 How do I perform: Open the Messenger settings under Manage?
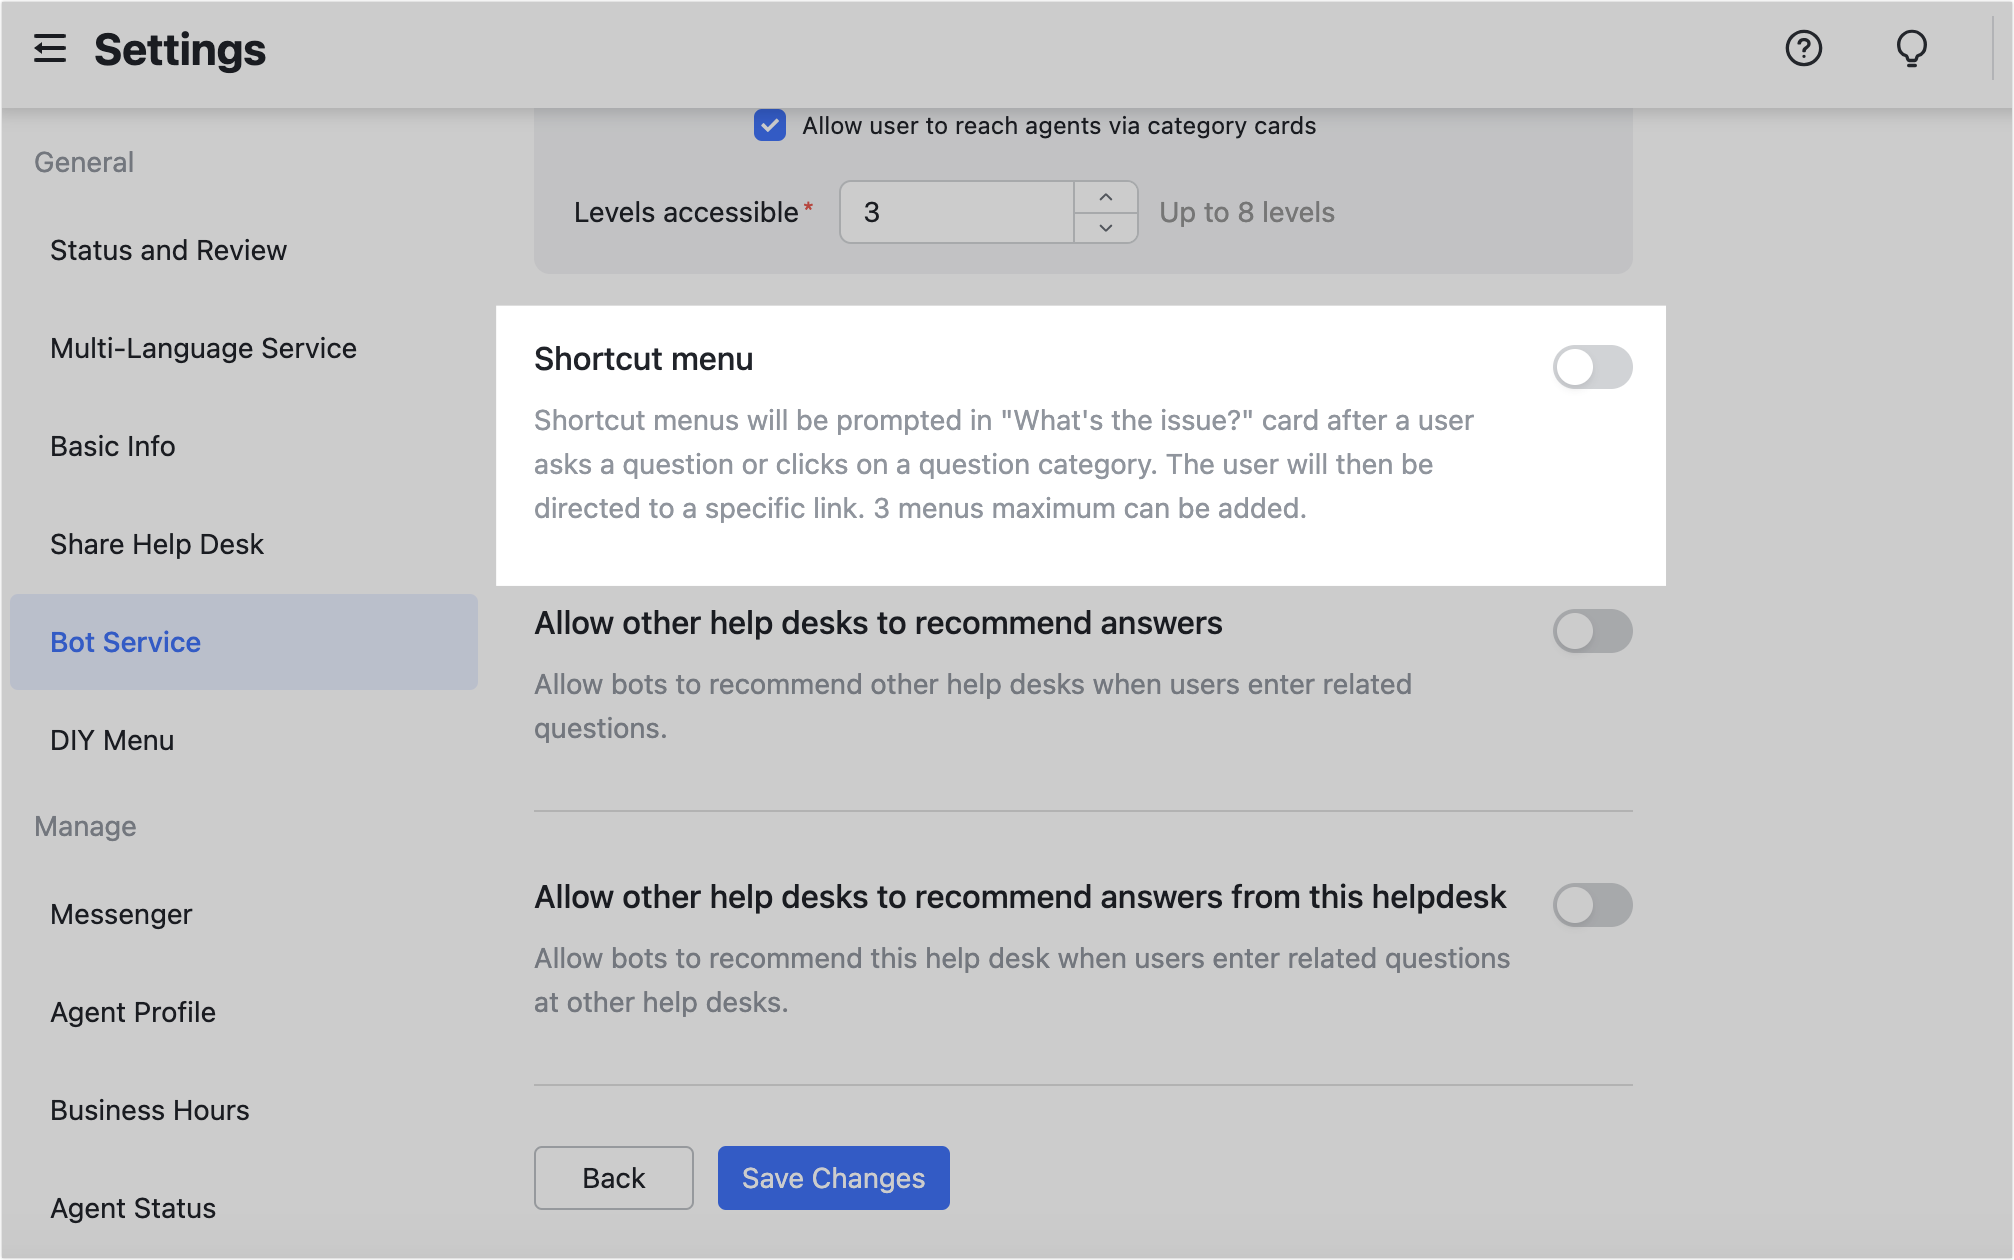click(121, 913)
